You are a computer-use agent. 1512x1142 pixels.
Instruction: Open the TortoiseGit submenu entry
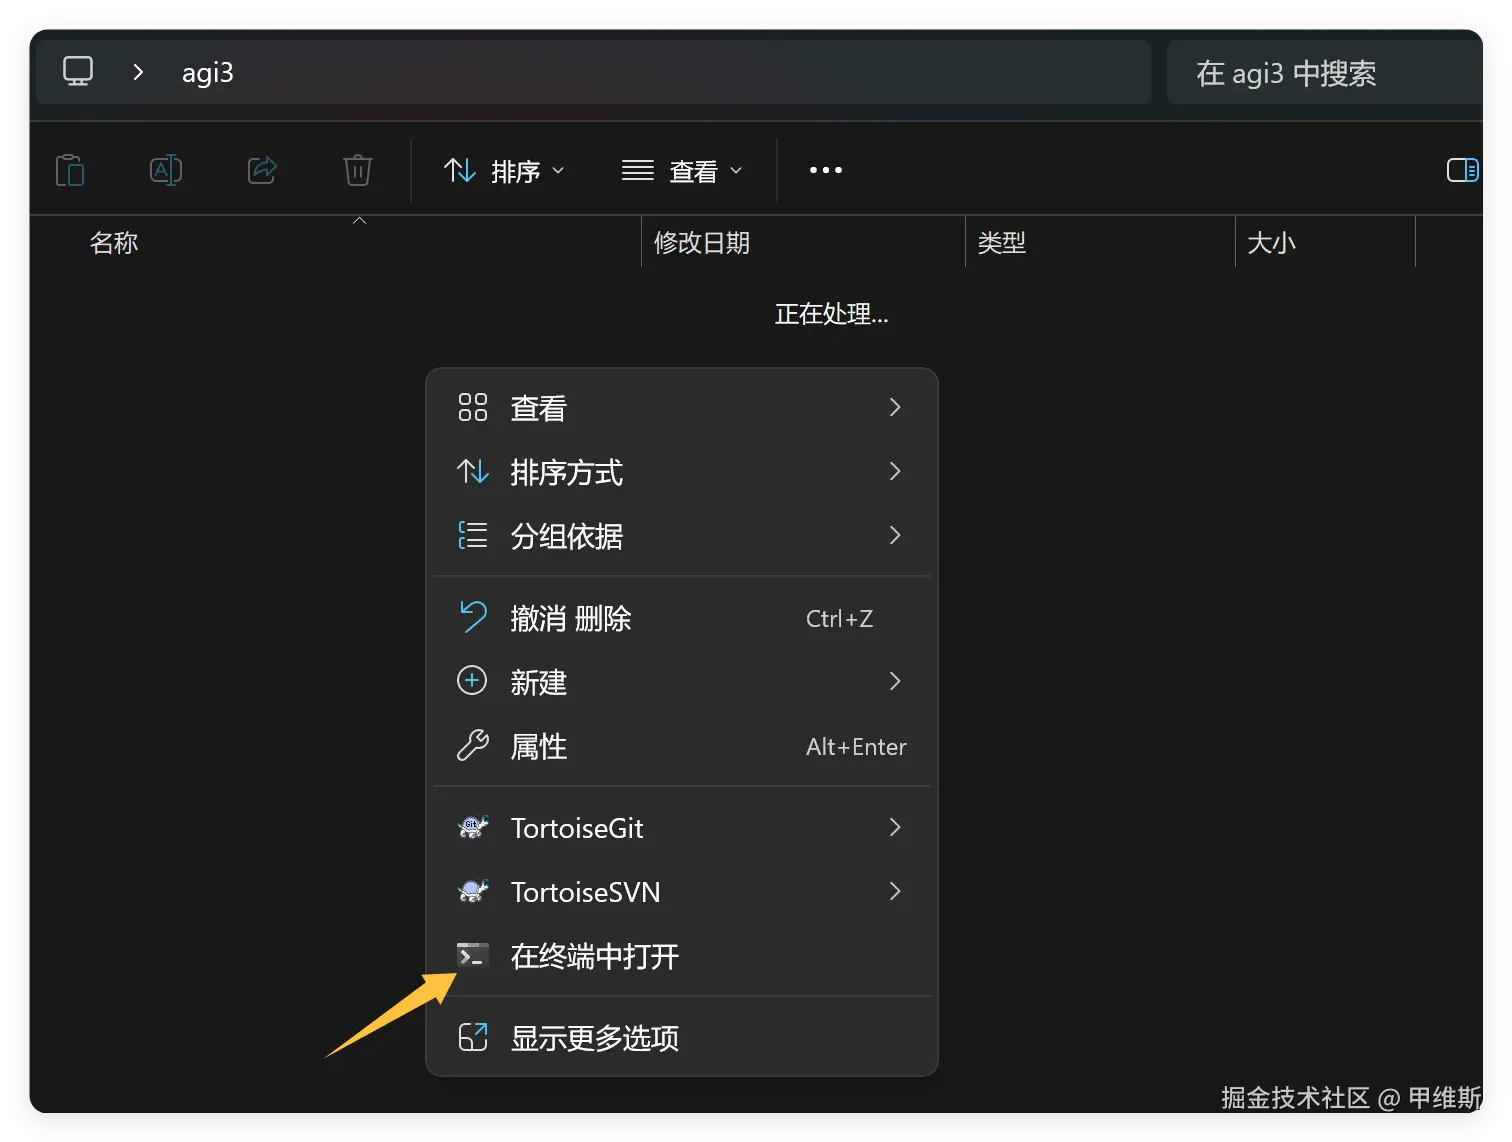pos(682,828)
